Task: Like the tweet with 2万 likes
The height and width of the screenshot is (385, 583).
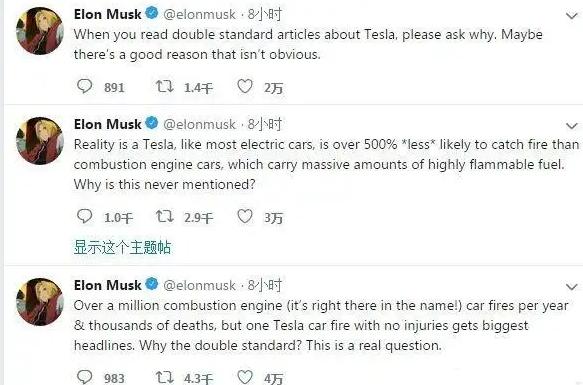Action: point(245,86)
